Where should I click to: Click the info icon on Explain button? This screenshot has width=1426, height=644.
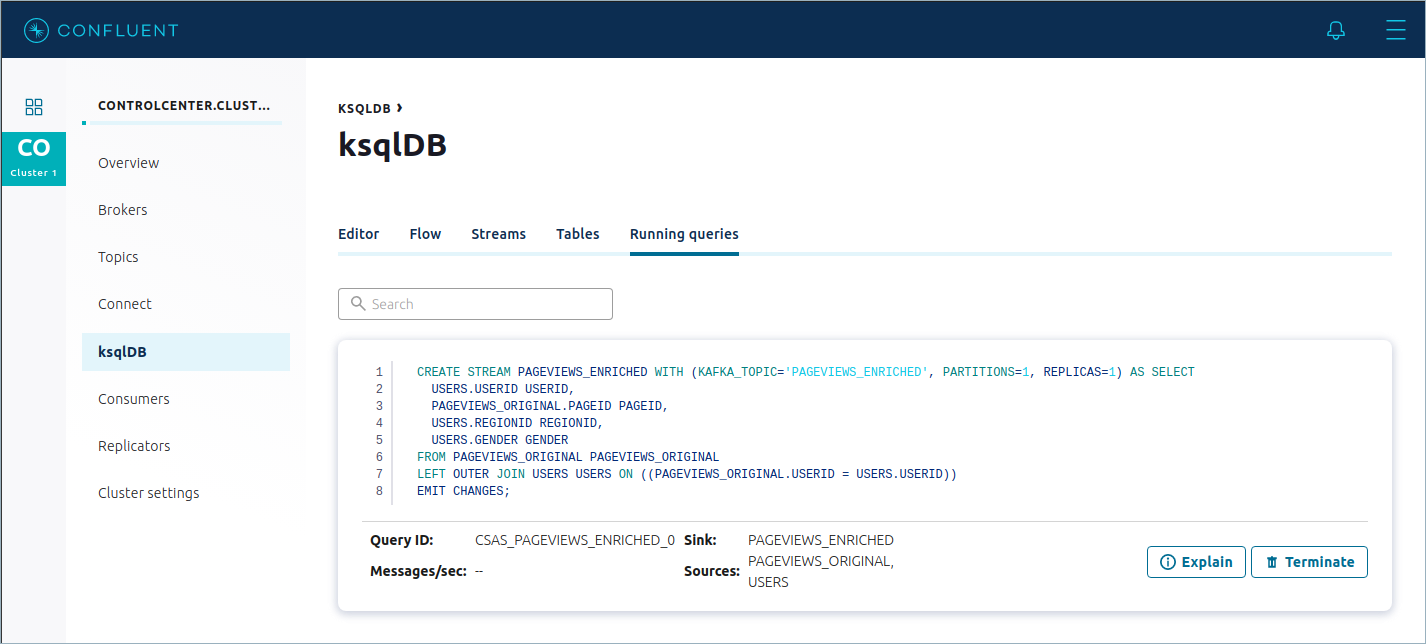point(1170,561)
